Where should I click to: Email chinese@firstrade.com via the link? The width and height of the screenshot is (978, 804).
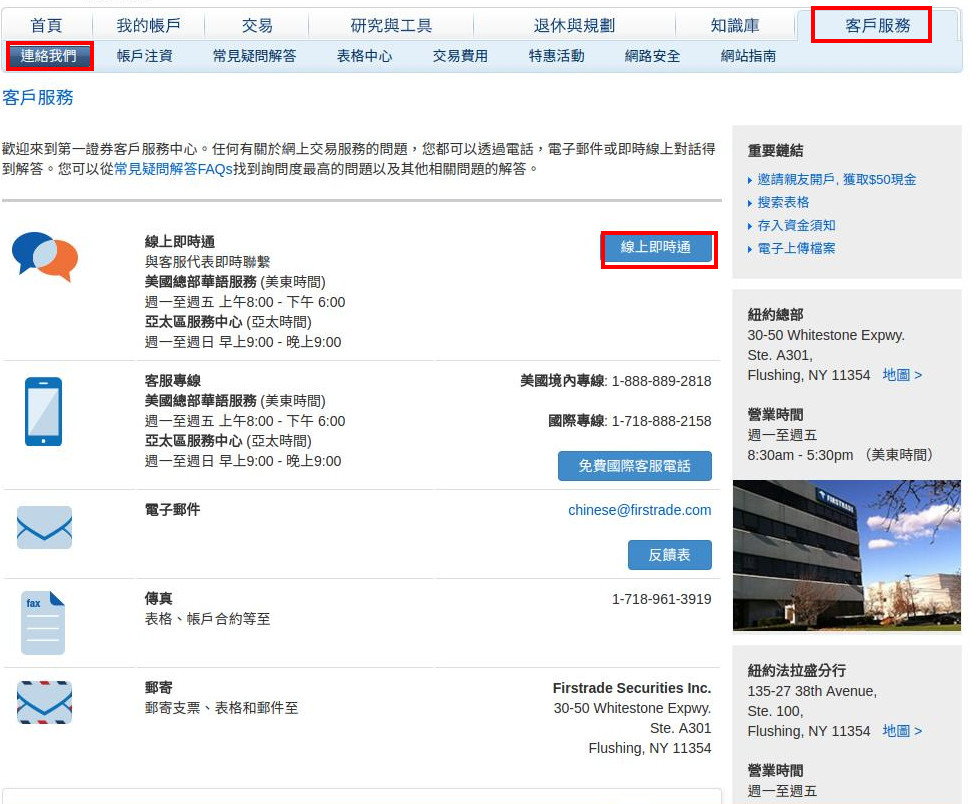coord(639,510)
